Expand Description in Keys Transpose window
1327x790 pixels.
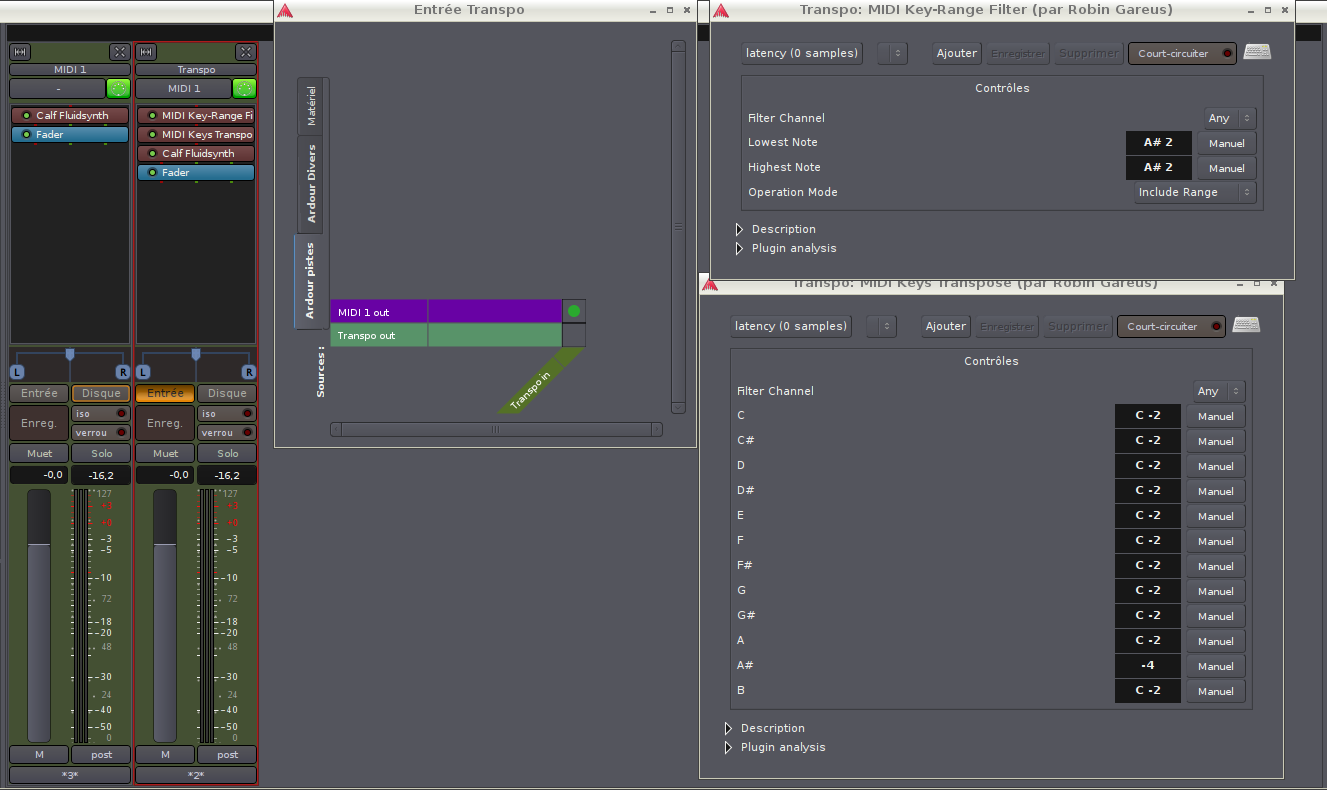[x=729, y=728]
